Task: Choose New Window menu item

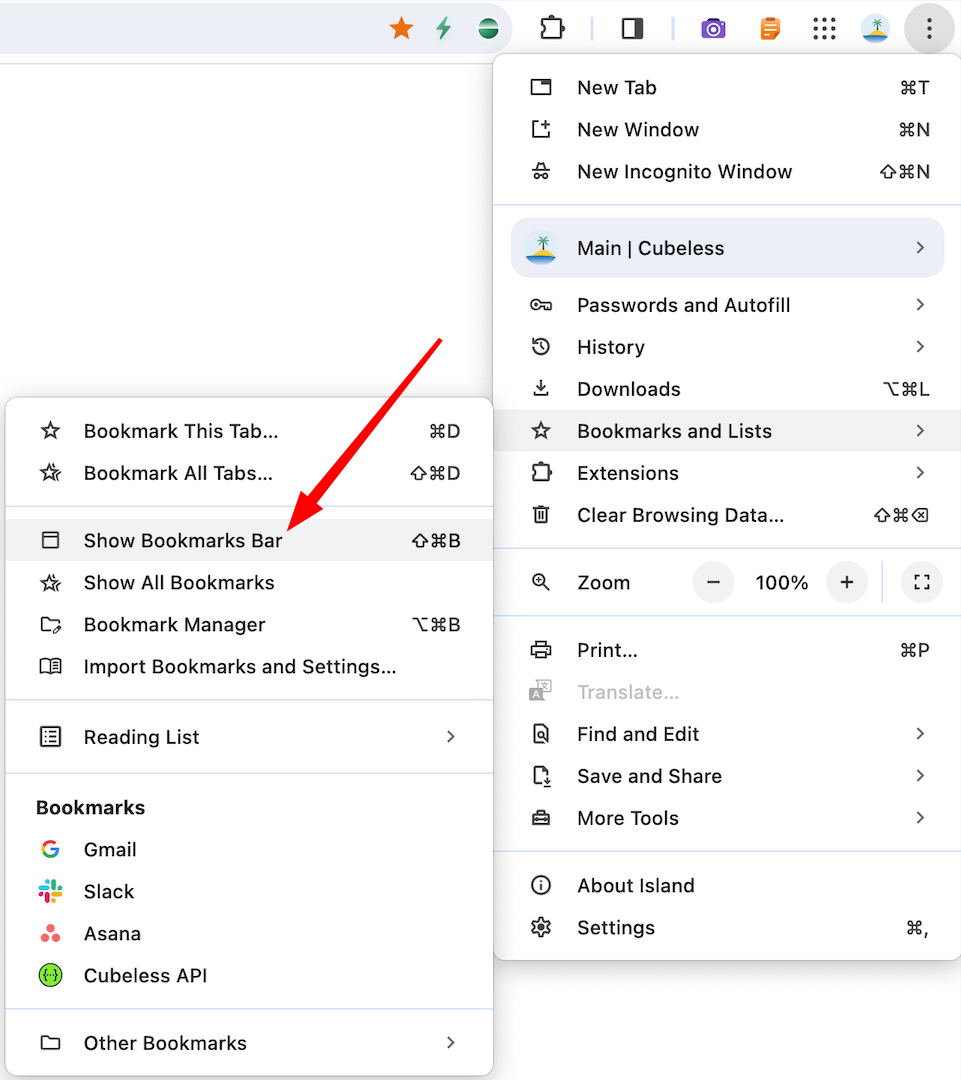Action: point(727,129)
